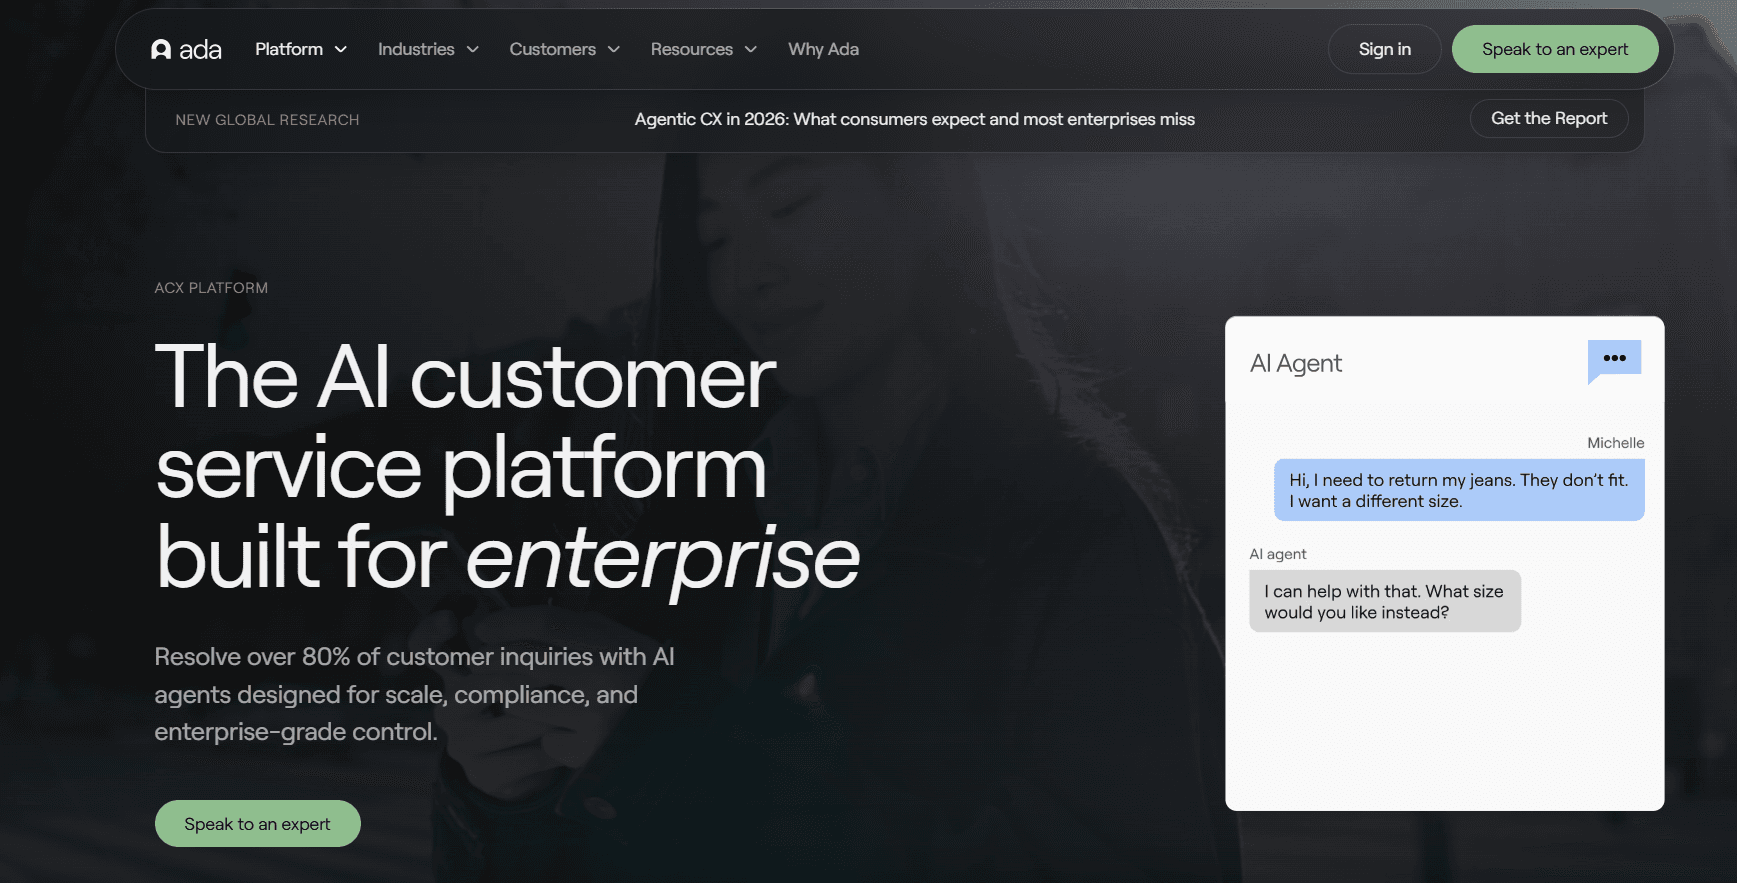Viewport: 1737px width, 883px height.
Task: Go to the Why Ada page
Action: 823,49
